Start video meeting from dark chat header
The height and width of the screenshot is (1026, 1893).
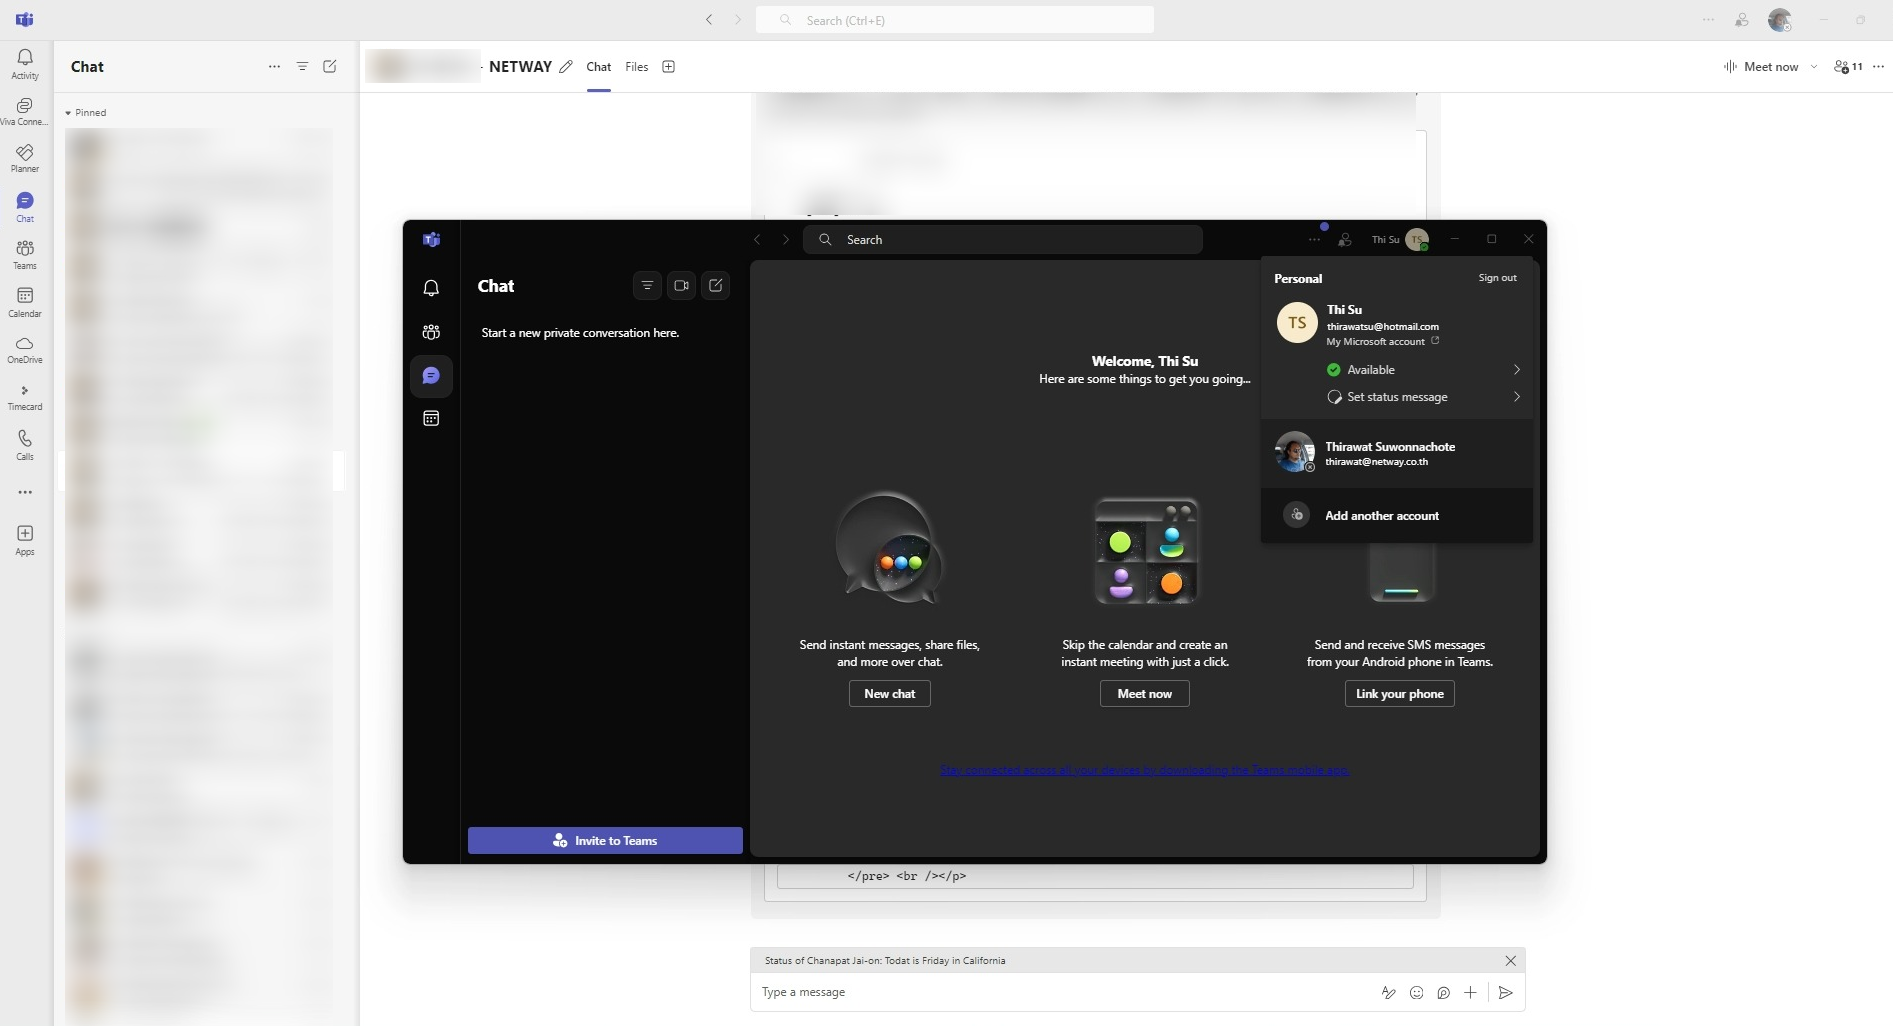[681, 286]
